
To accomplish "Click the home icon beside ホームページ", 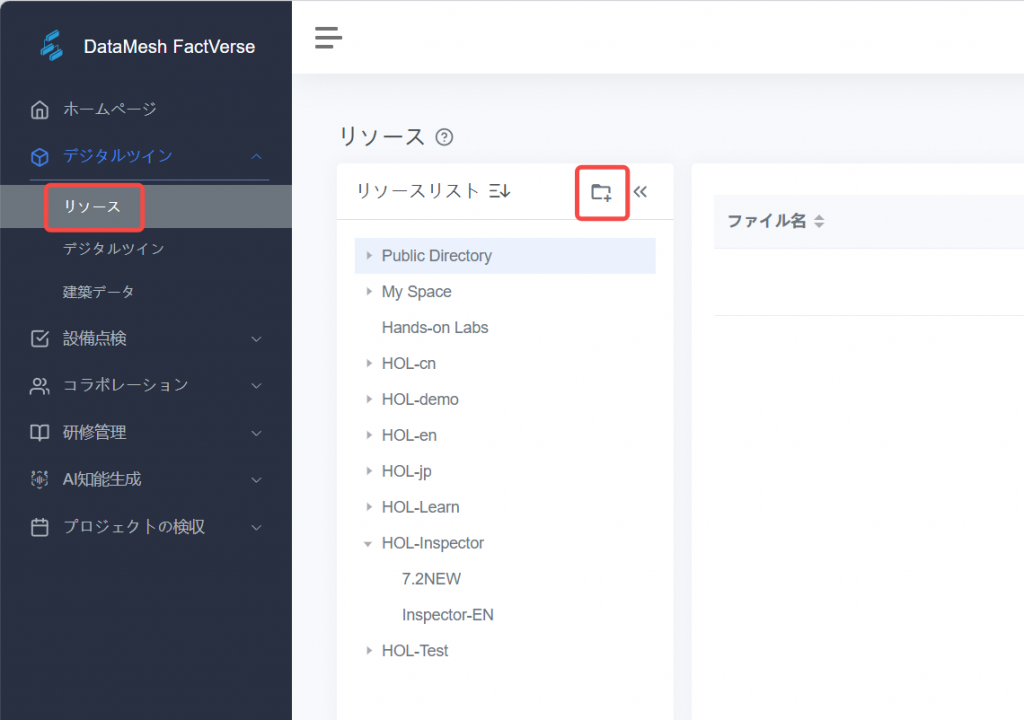I will (40, 110).
